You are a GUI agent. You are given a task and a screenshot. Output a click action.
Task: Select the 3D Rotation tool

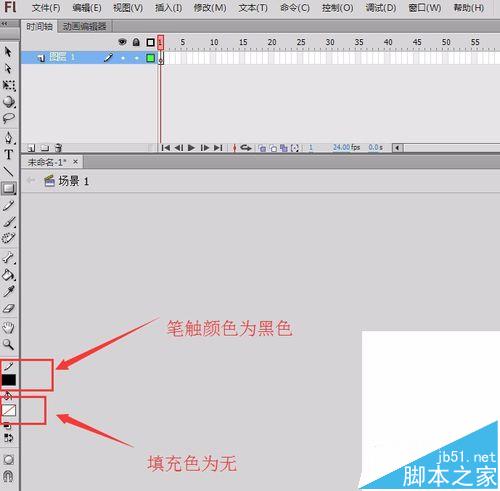point(9,101)
